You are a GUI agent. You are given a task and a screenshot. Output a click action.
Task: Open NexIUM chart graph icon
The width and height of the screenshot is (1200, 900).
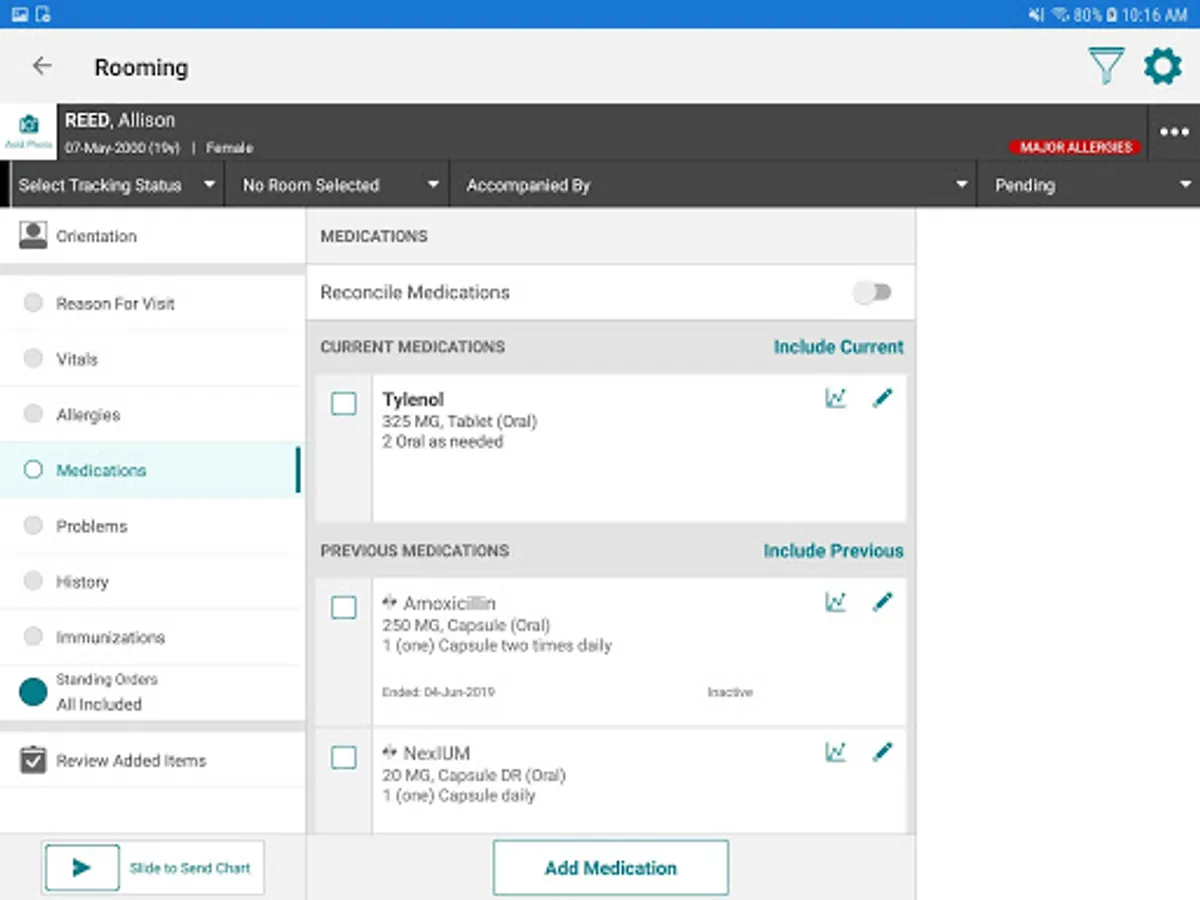point(836,753)
